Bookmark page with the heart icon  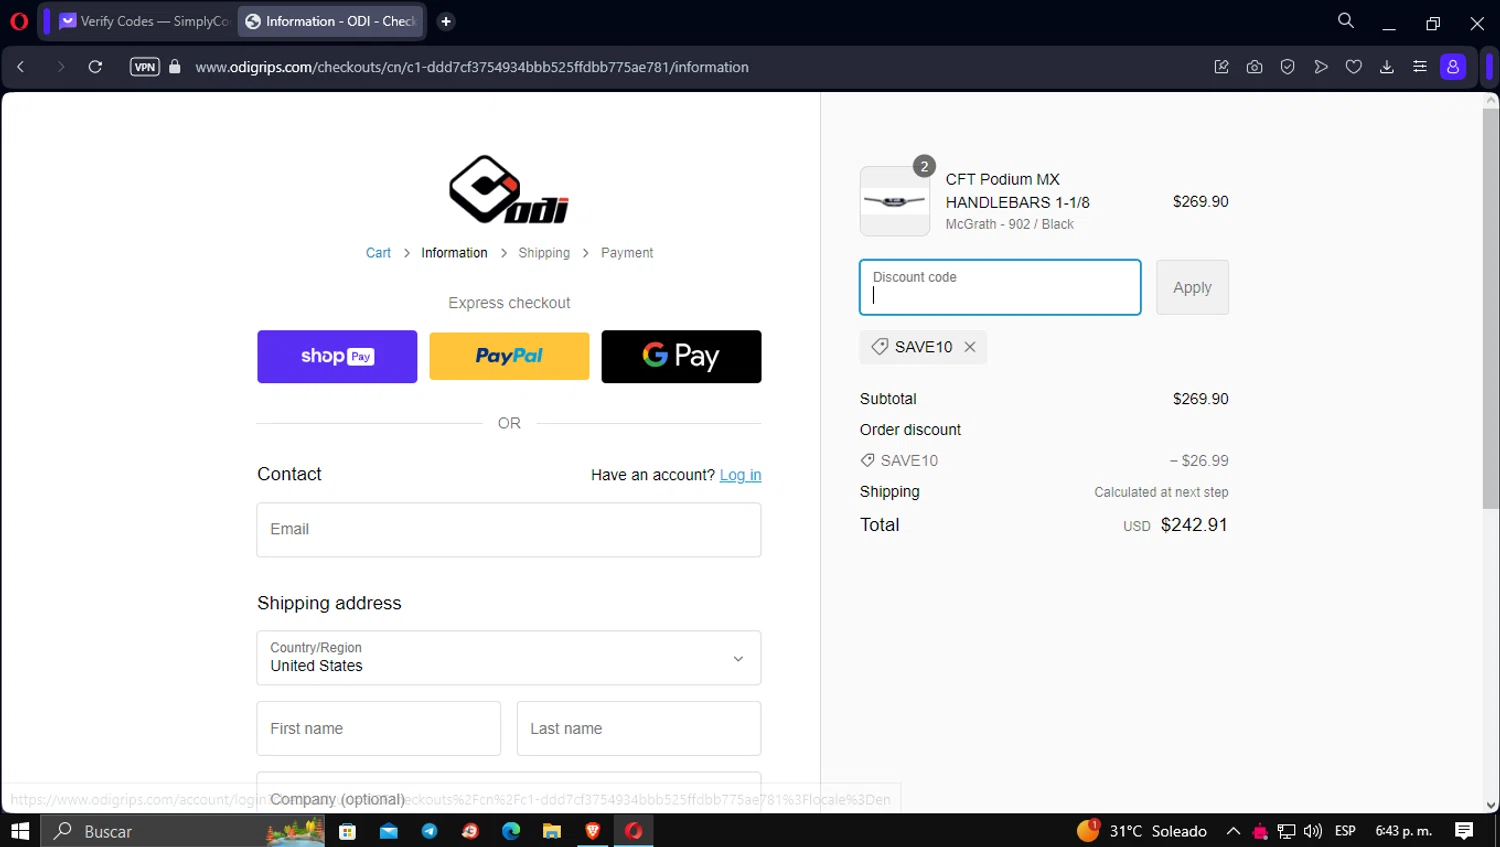coord(1354,67)
